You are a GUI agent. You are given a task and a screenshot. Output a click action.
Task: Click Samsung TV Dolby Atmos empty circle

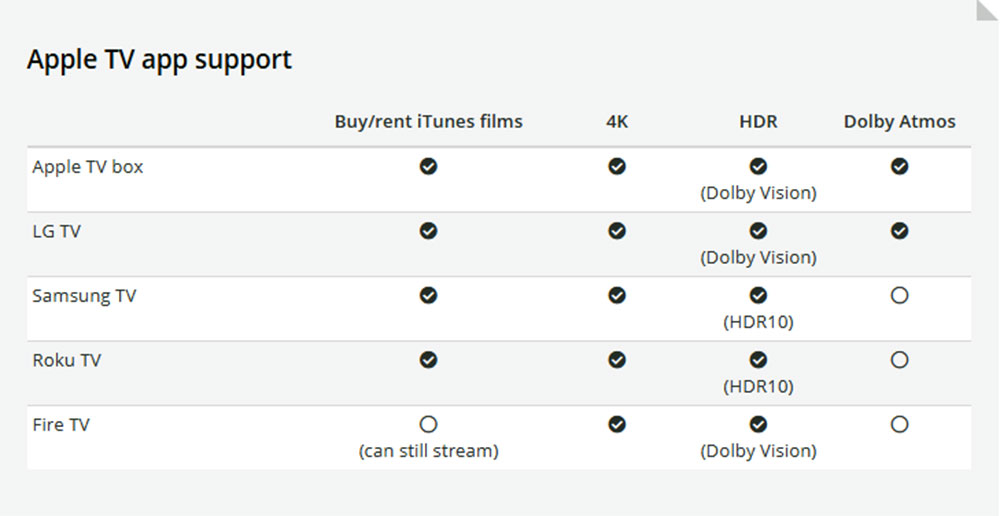[x=899, y=295]
